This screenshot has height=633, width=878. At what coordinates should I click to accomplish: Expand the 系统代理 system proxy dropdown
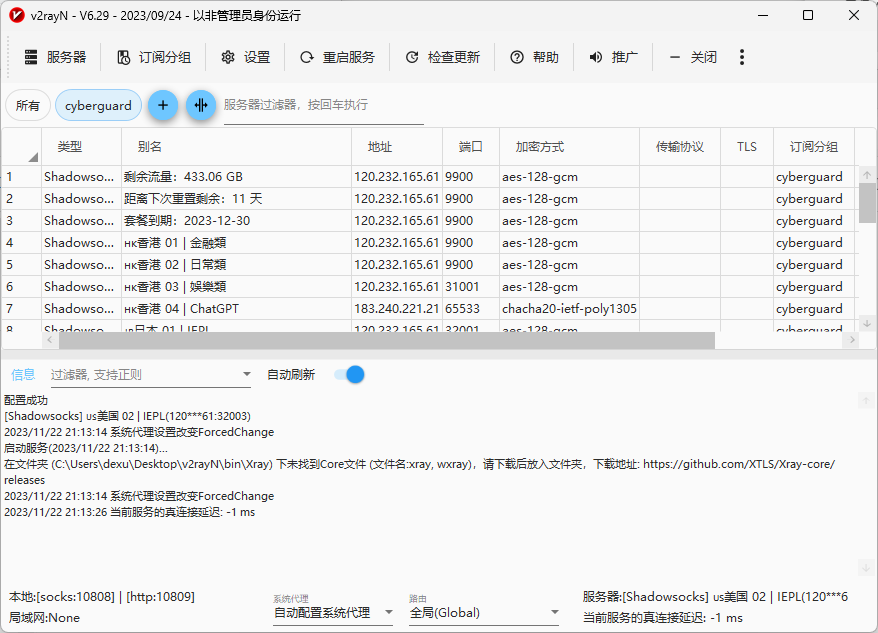click(x=333, y=613)
